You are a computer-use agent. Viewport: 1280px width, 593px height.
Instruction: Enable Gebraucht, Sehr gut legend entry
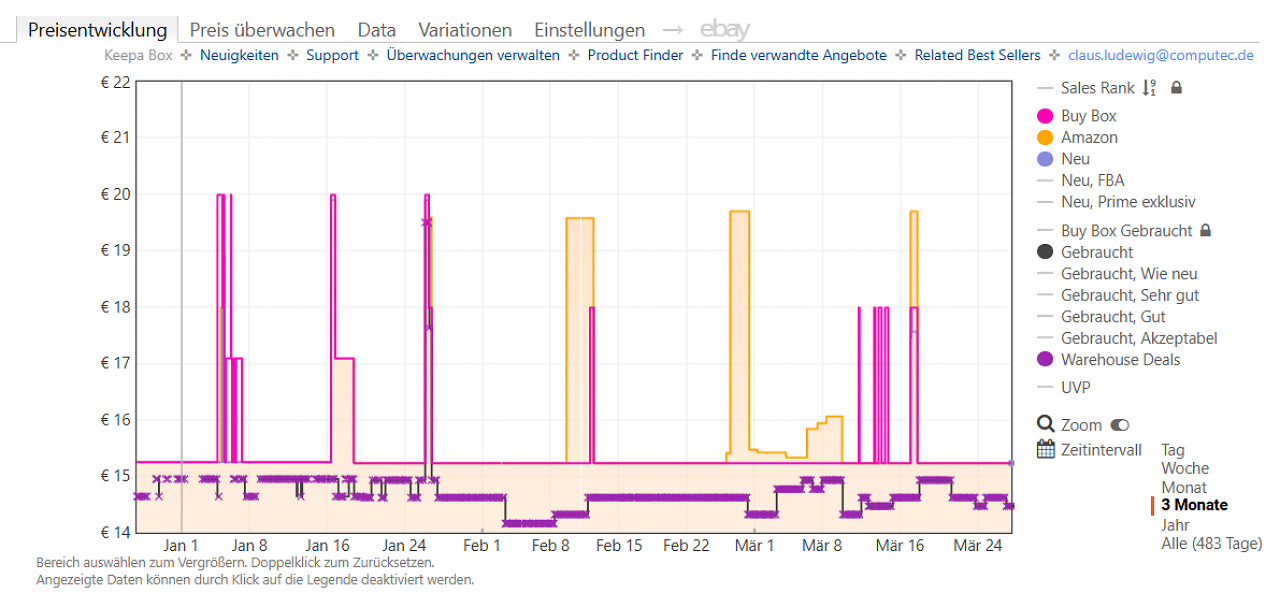1130,296
